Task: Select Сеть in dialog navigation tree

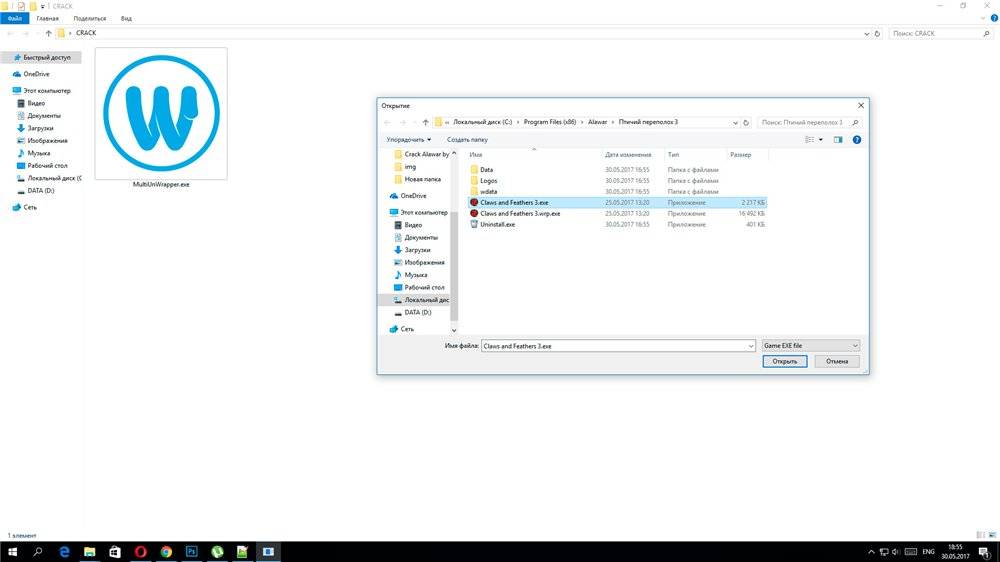Action: (407, 329)
